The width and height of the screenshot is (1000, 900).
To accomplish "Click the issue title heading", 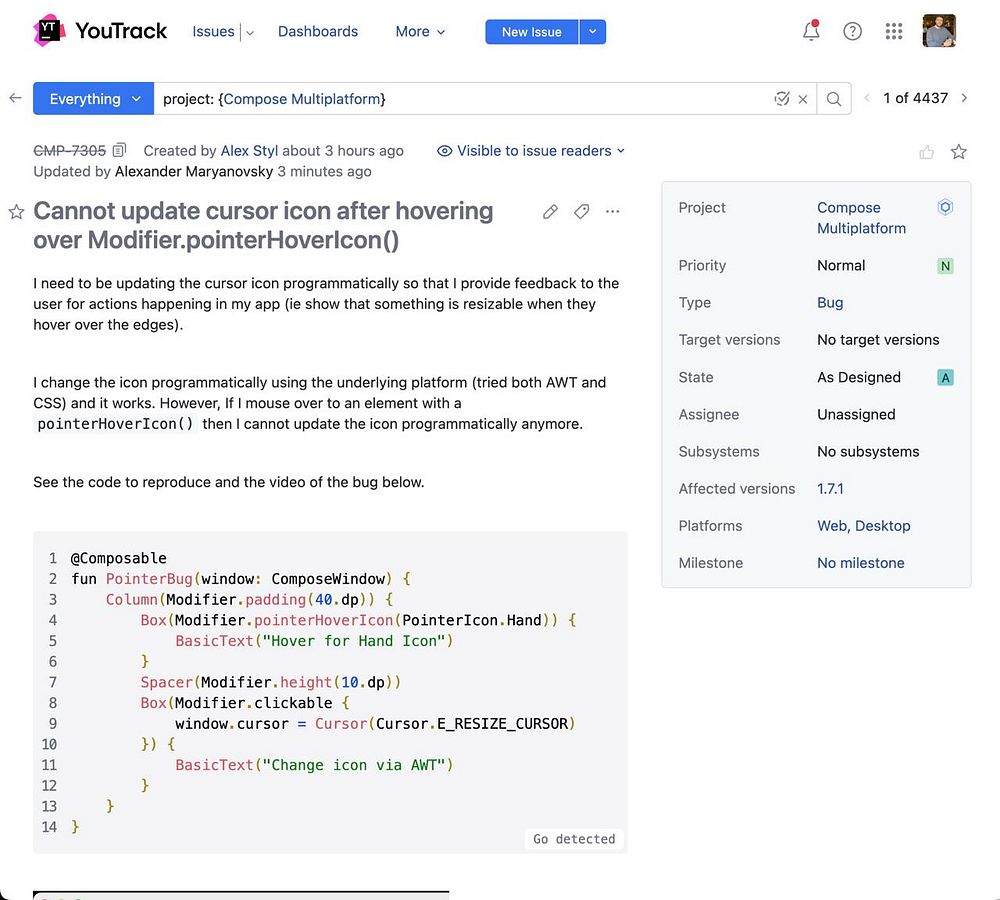I will (263, 225).
